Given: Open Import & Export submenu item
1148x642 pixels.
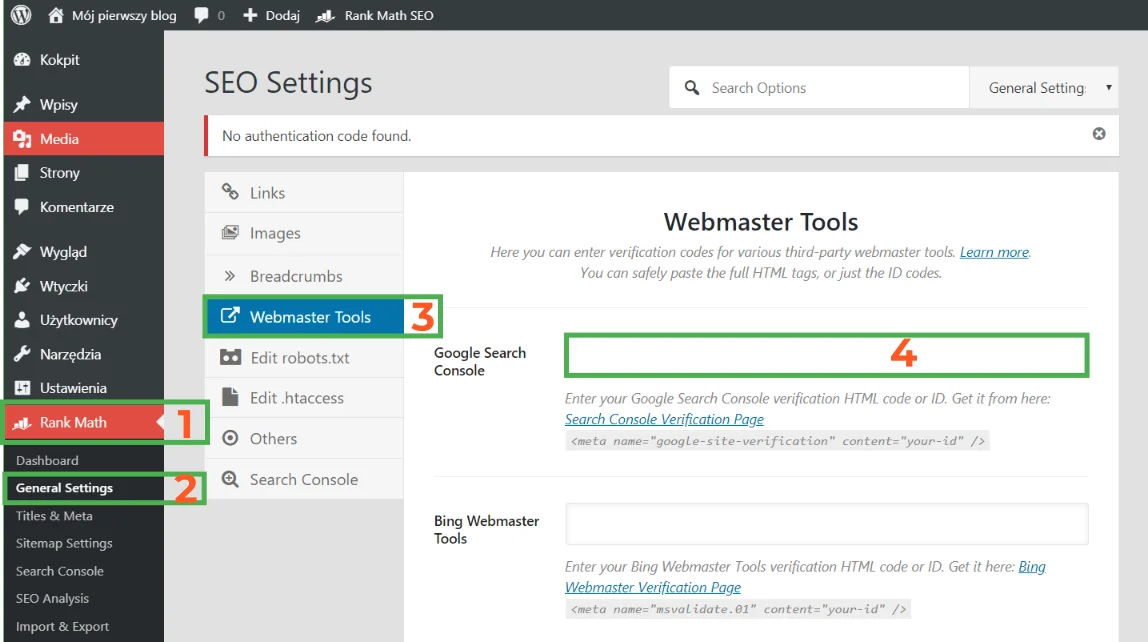Looking at the screenshot, I should [62, 627].
